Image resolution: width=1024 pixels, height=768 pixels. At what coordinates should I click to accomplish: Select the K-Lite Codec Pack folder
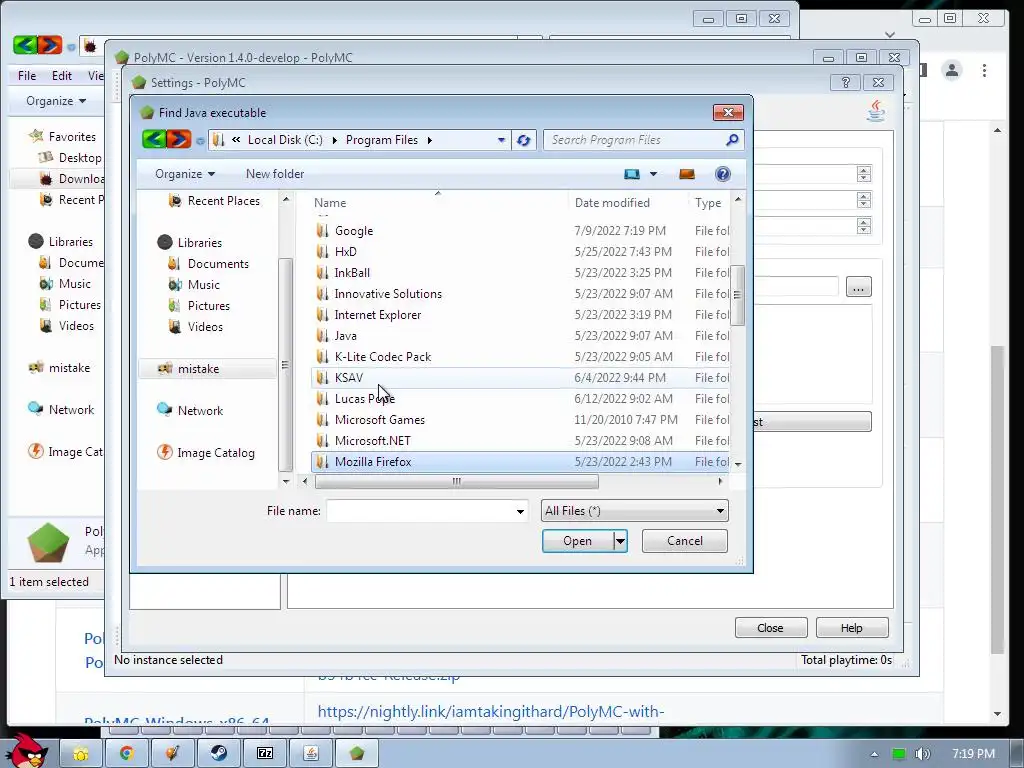pos(383,357)
